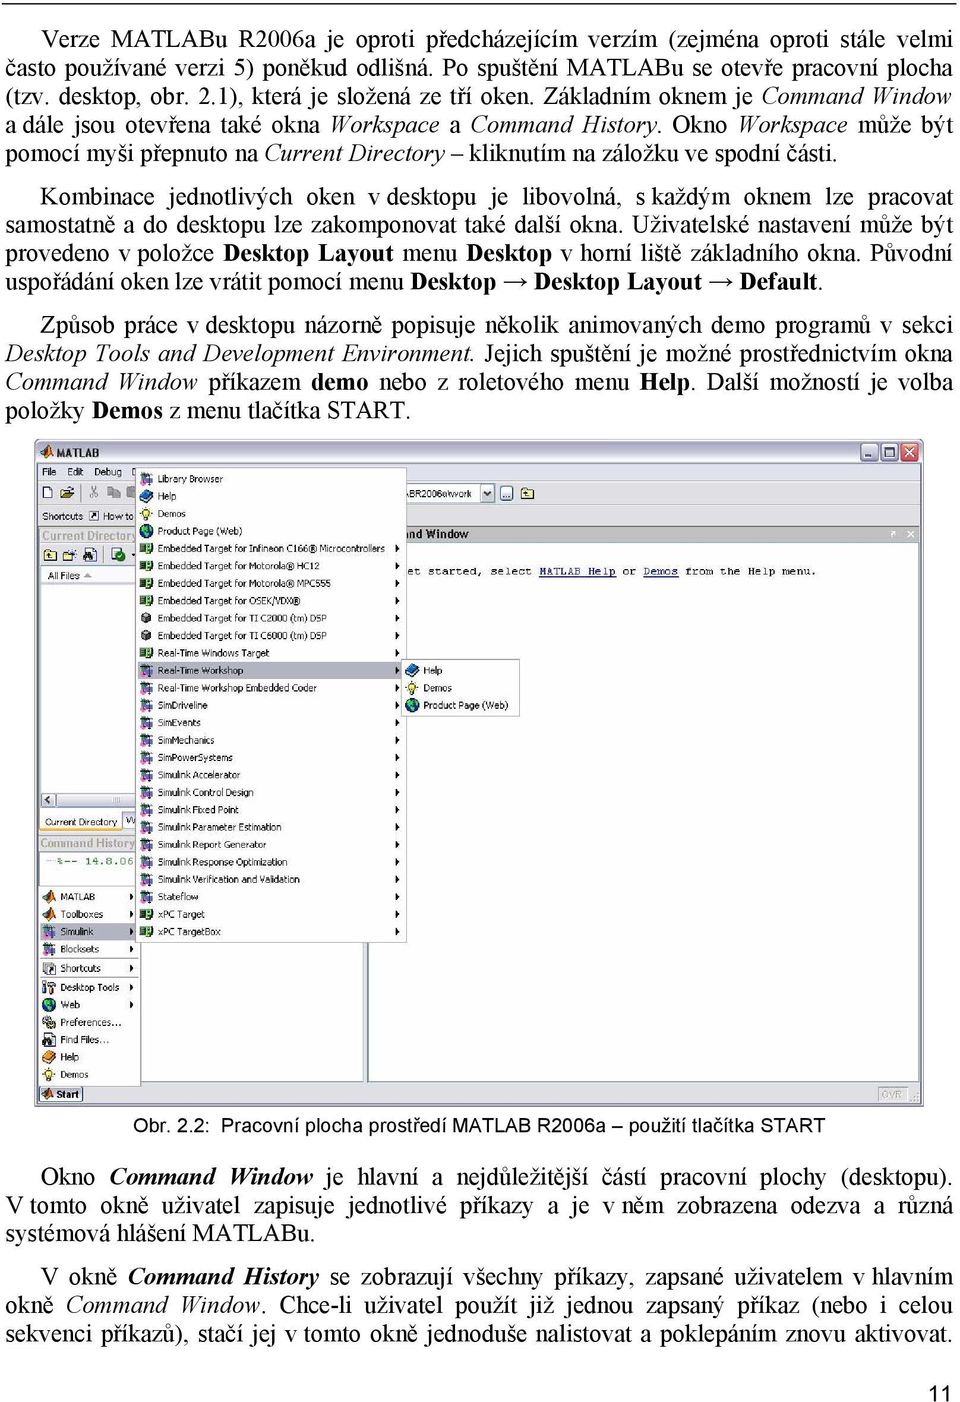This screenshot has width=960, height=1402.
Task: Select xPC Target menu item
Action: [272, 915]
